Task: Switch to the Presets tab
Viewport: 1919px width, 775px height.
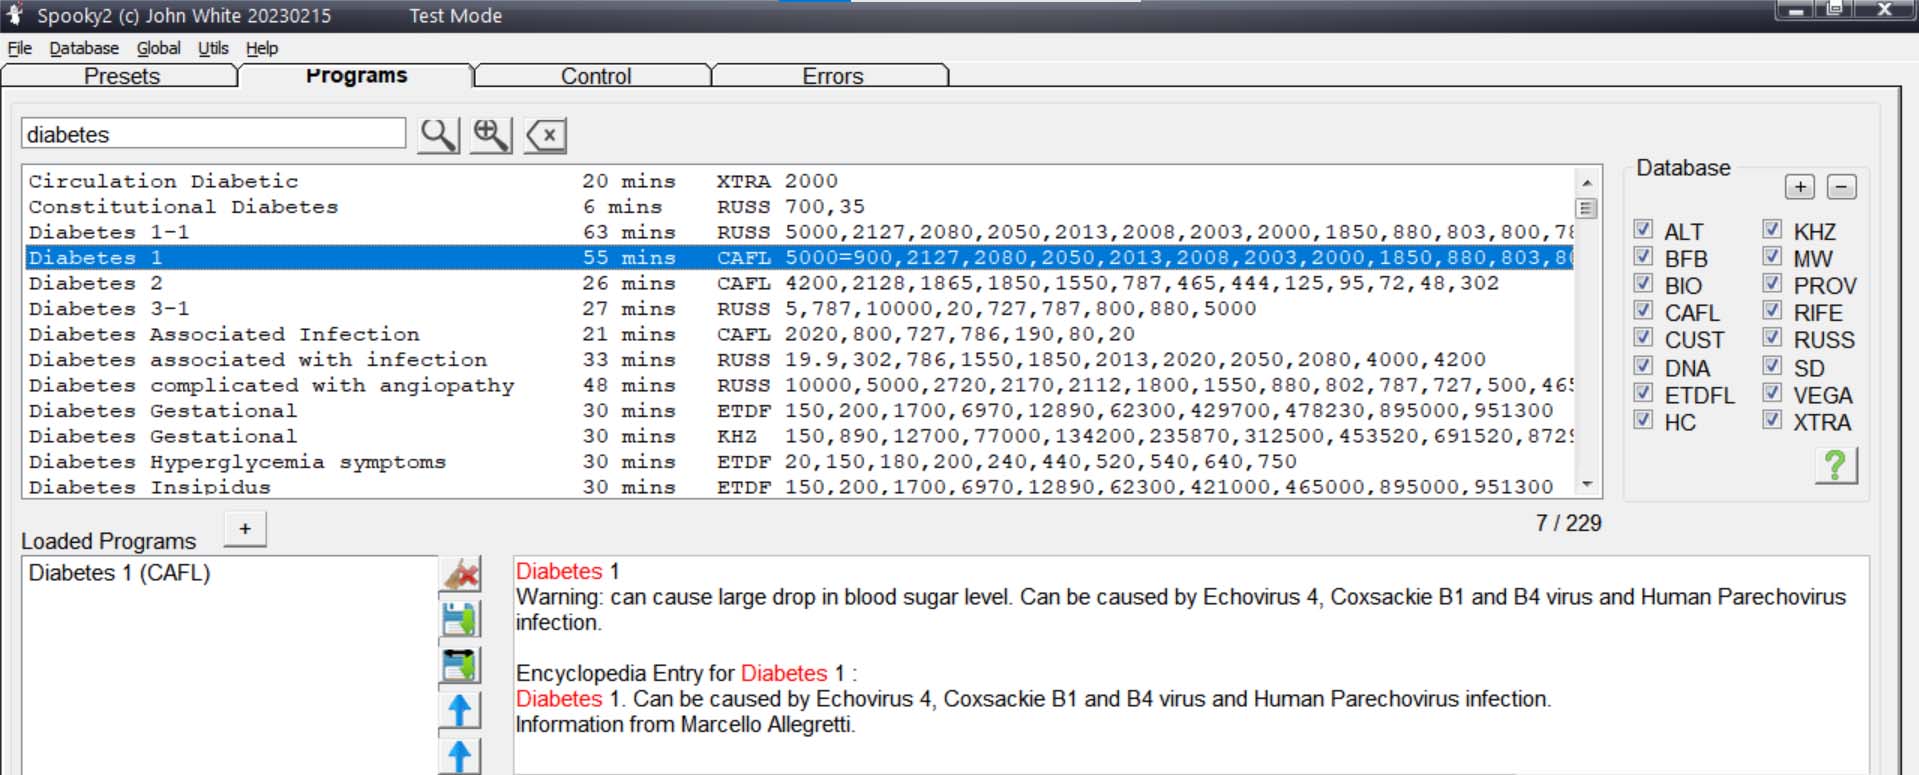Action: pyautogui.click(x=121, y=76)
